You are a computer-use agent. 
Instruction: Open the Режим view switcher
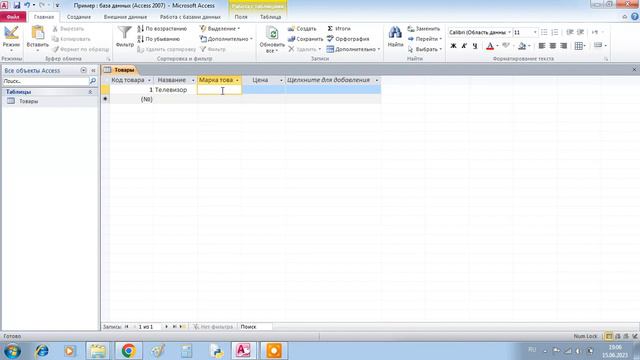(x=11, y=39)
